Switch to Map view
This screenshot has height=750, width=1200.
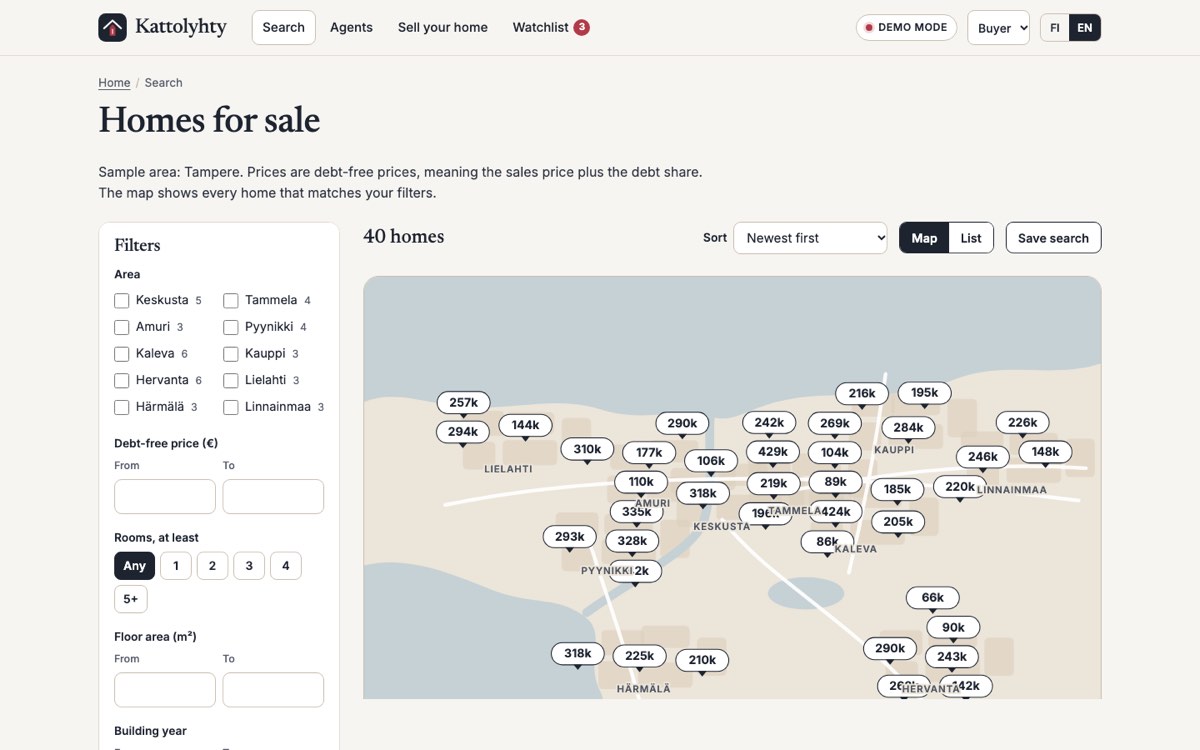tap(924, 238)
